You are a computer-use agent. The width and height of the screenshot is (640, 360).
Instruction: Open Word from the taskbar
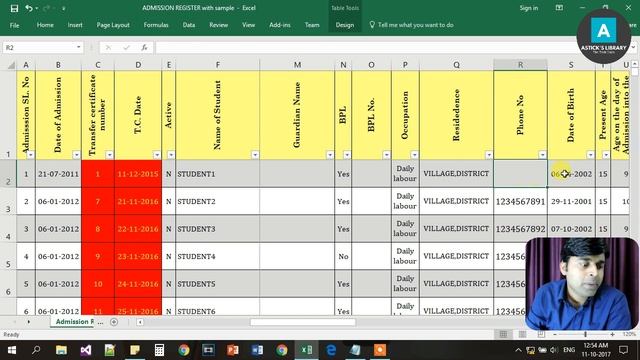click(x=257, y=350)
